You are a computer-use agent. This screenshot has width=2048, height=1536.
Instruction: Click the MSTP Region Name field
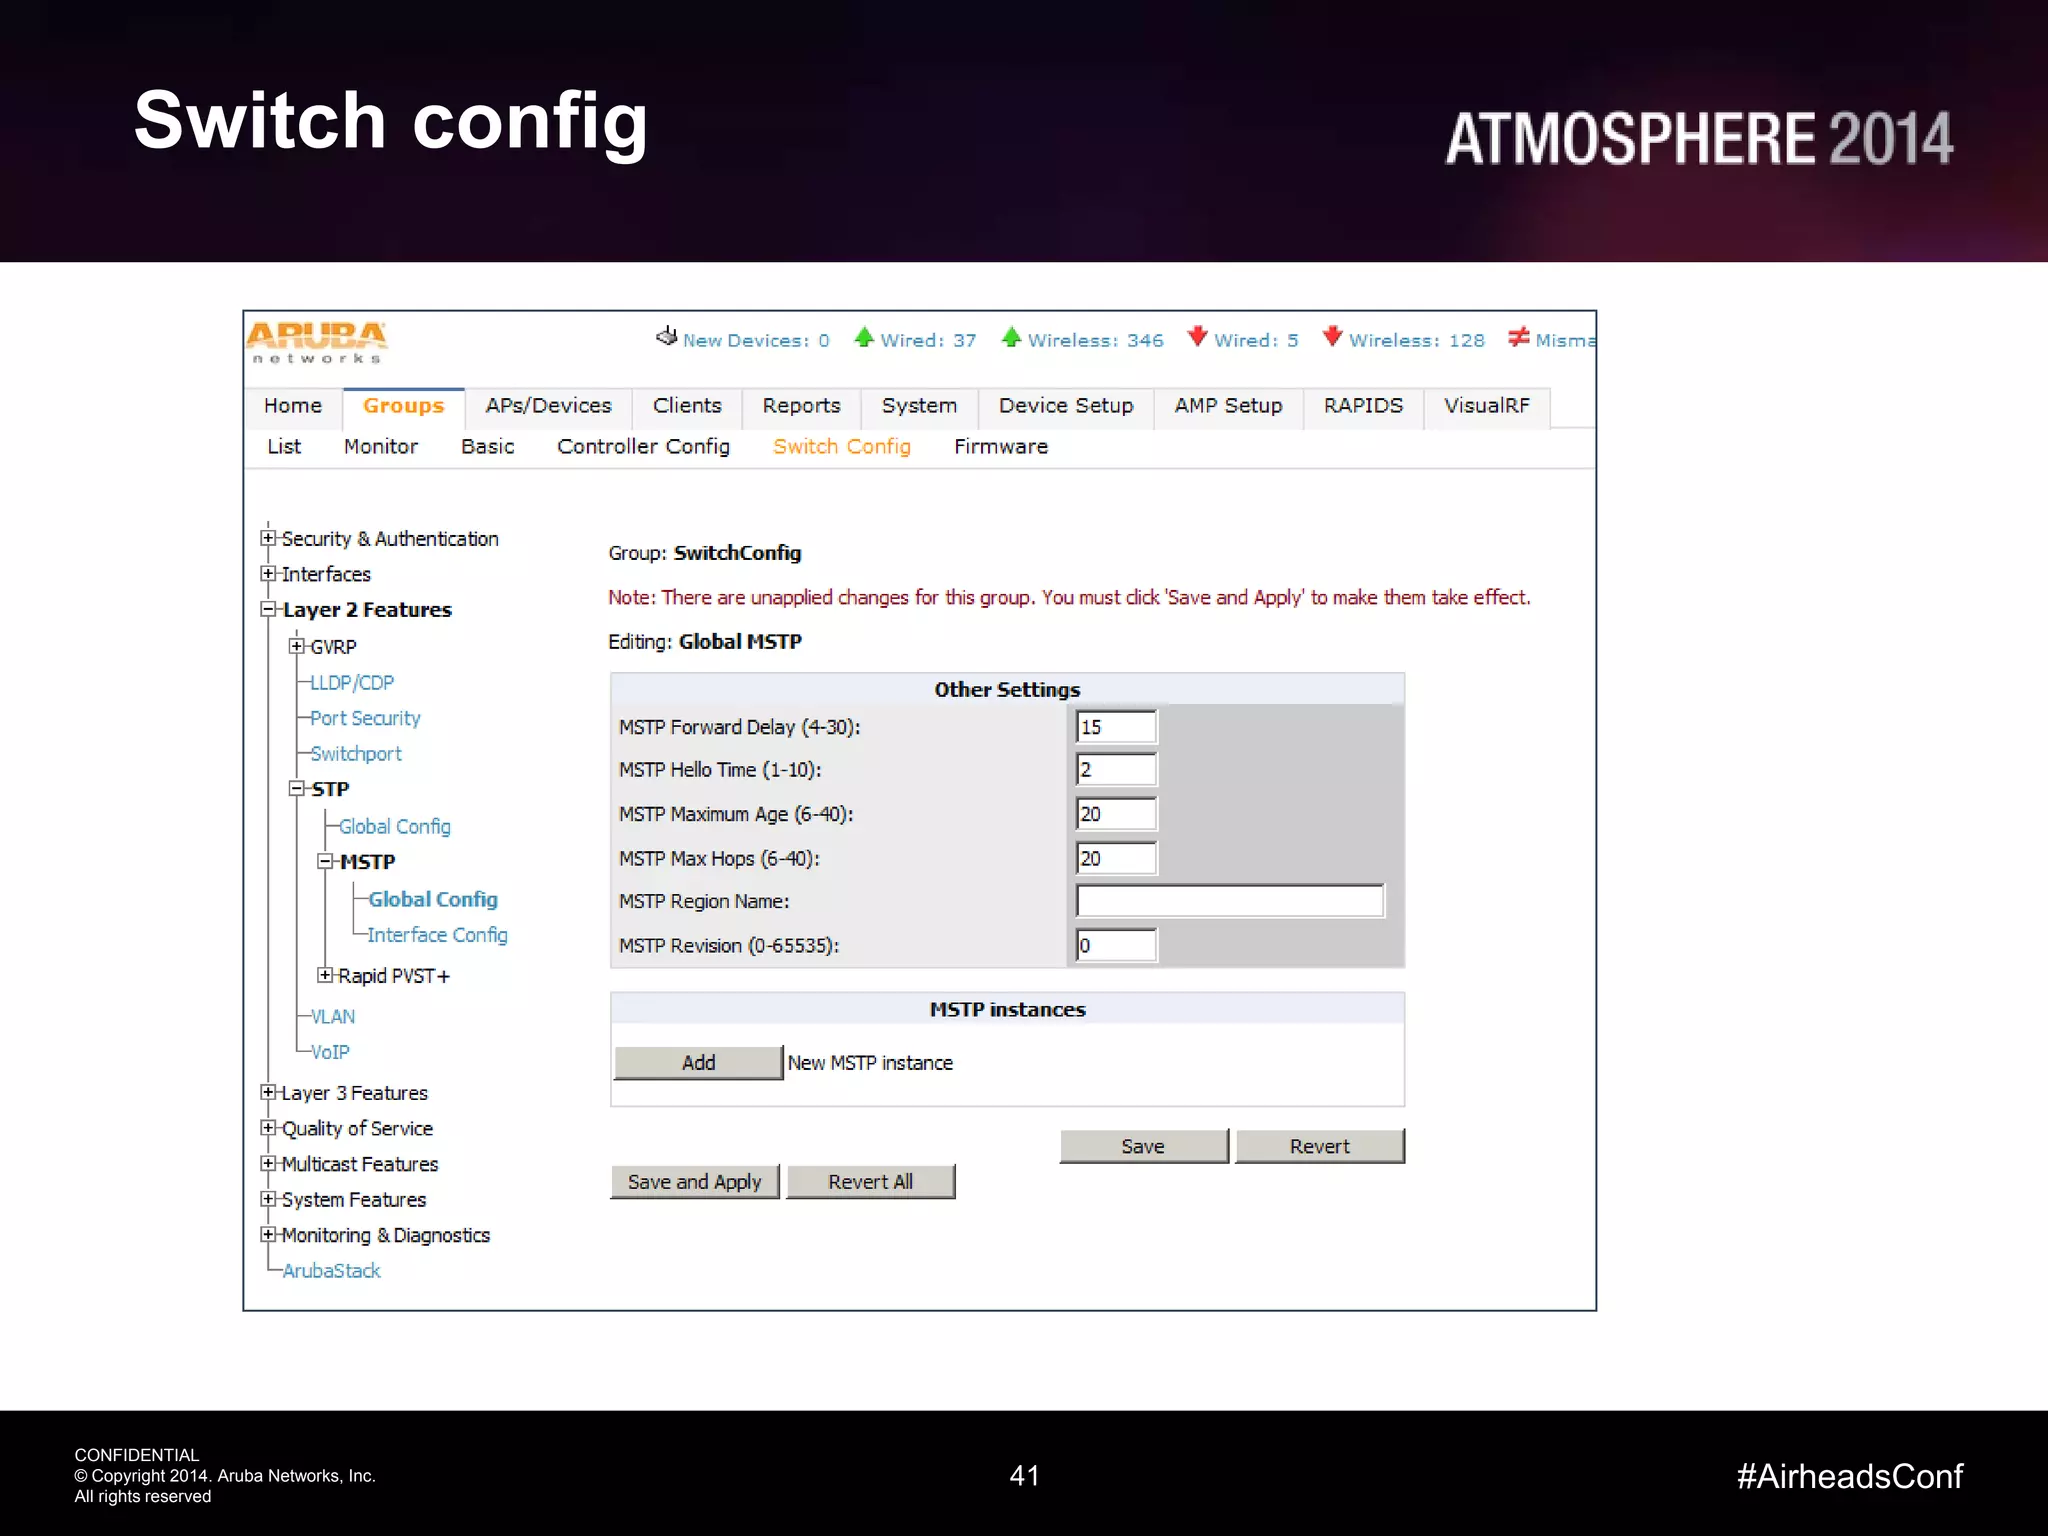(1230, 901)
